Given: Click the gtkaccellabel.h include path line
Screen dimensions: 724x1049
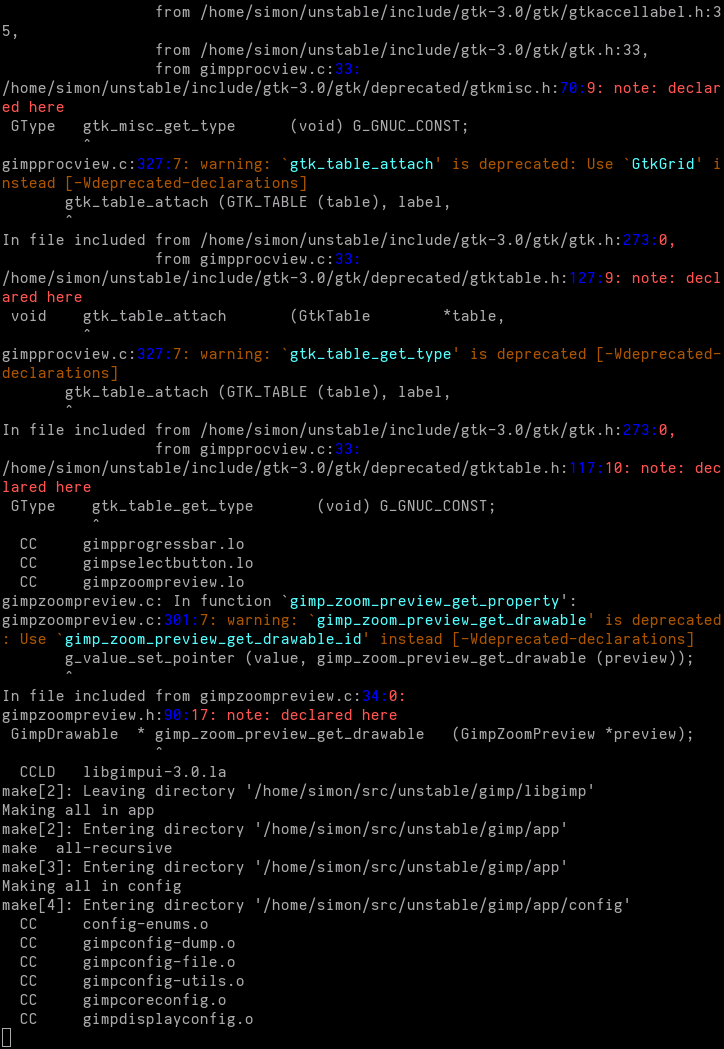Looking at the screenshot, I should coord(438,12).
